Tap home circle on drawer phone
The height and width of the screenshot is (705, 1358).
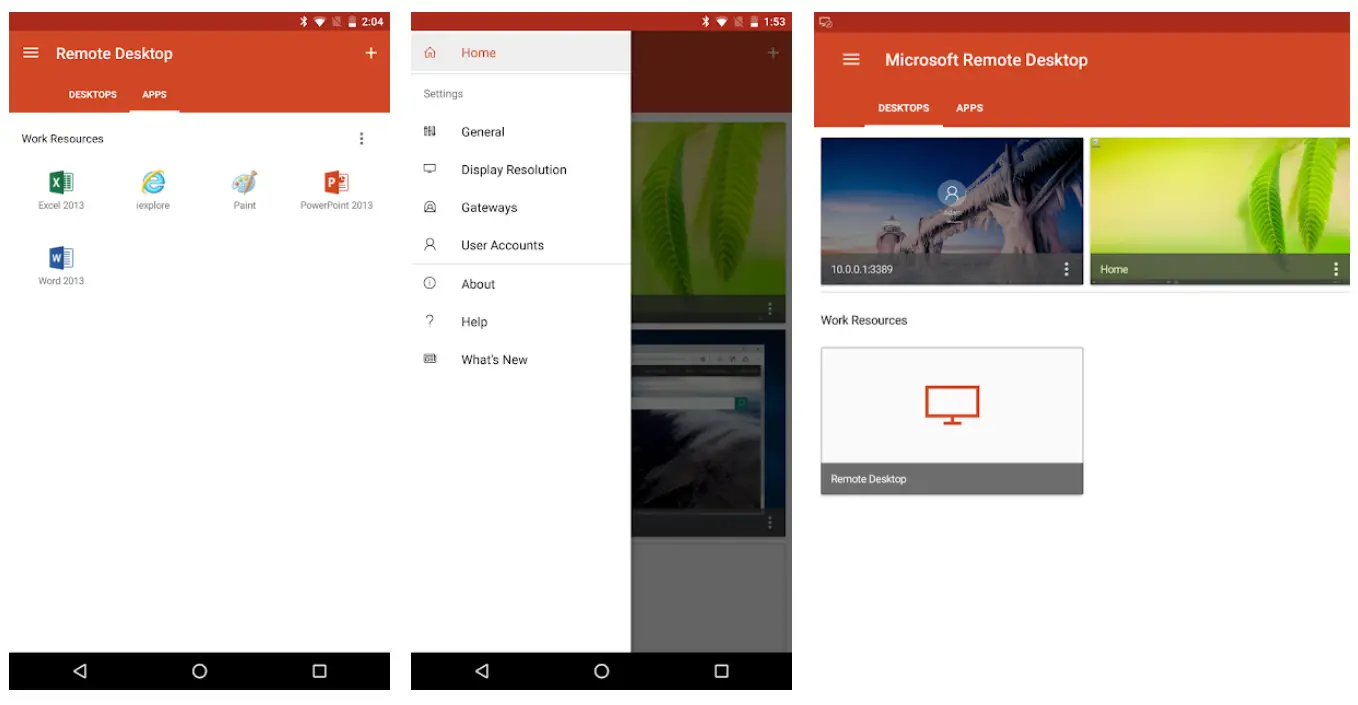pyautogui.click(x=602, y=671)
